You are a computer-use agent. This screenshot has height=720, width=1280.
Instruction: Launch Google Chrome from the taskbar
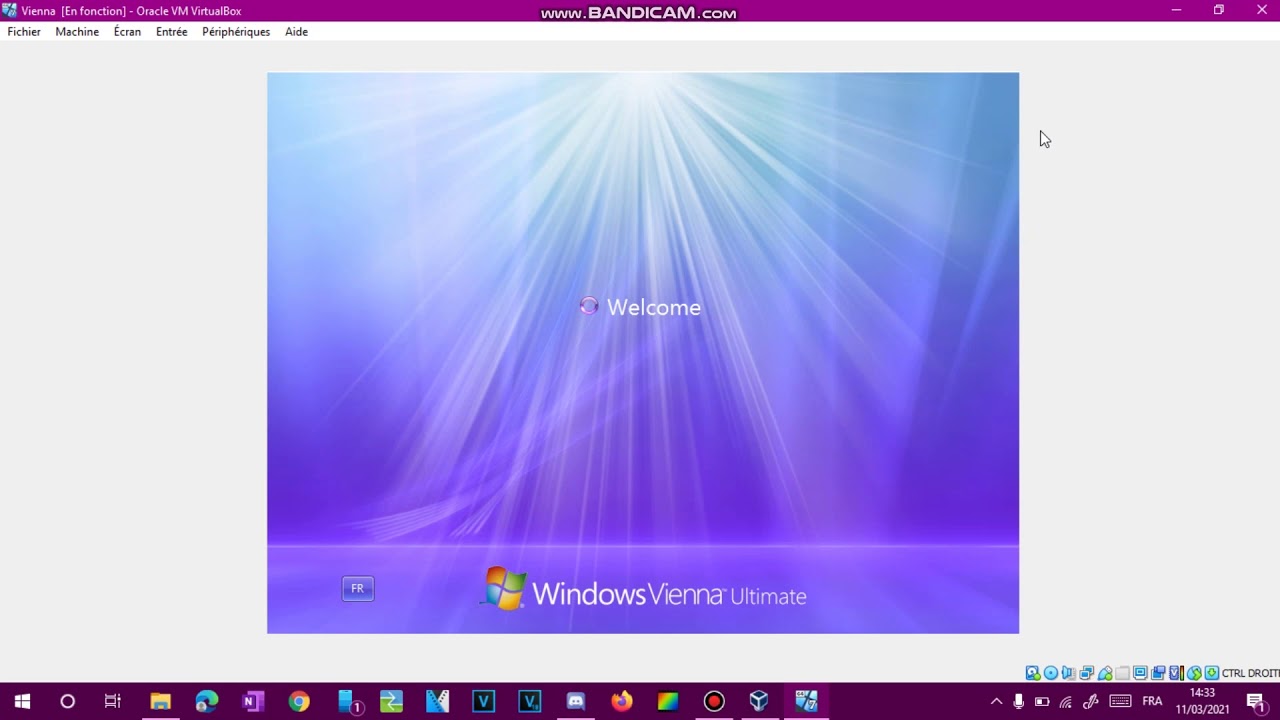point(299,701)
